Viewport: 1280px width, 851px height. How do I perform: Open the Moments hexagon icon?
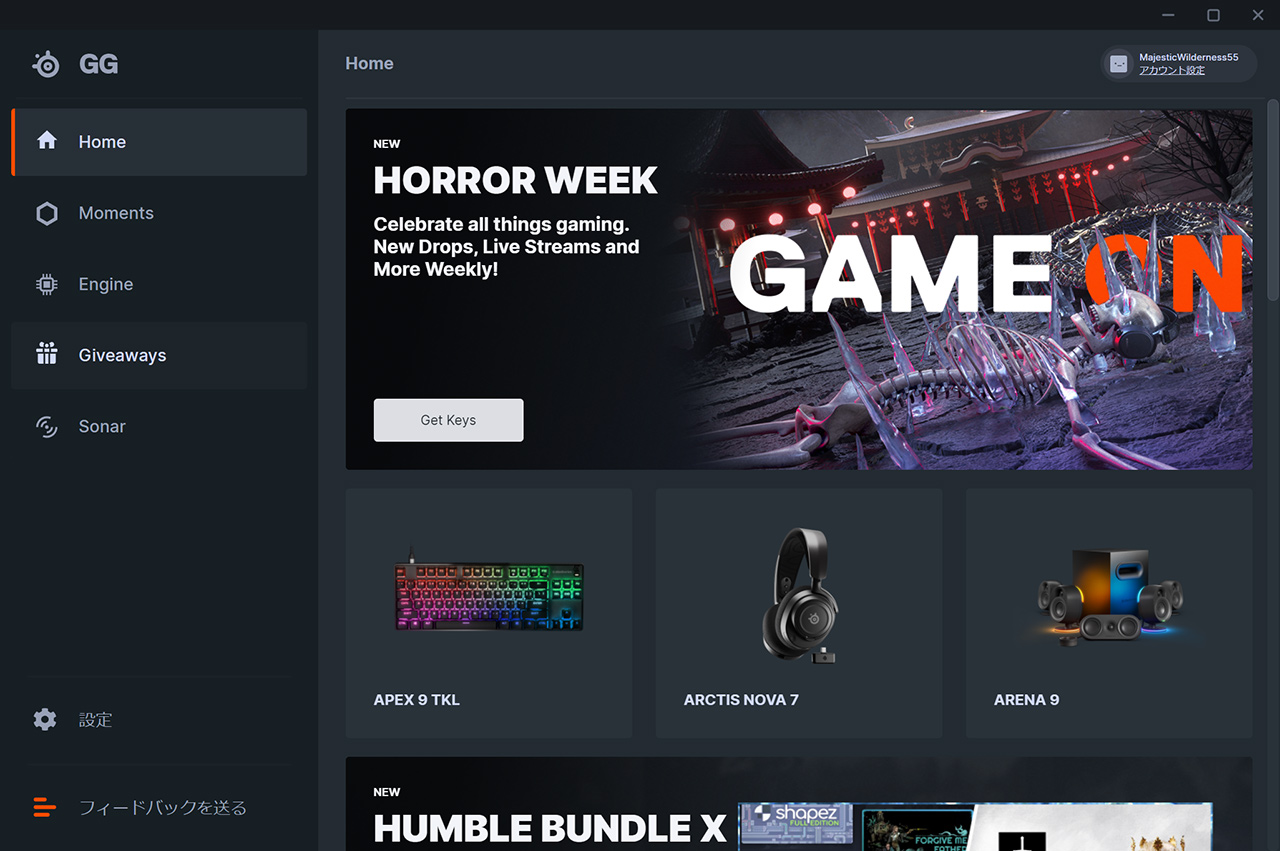pyautogui.click(x=47, y=213)
